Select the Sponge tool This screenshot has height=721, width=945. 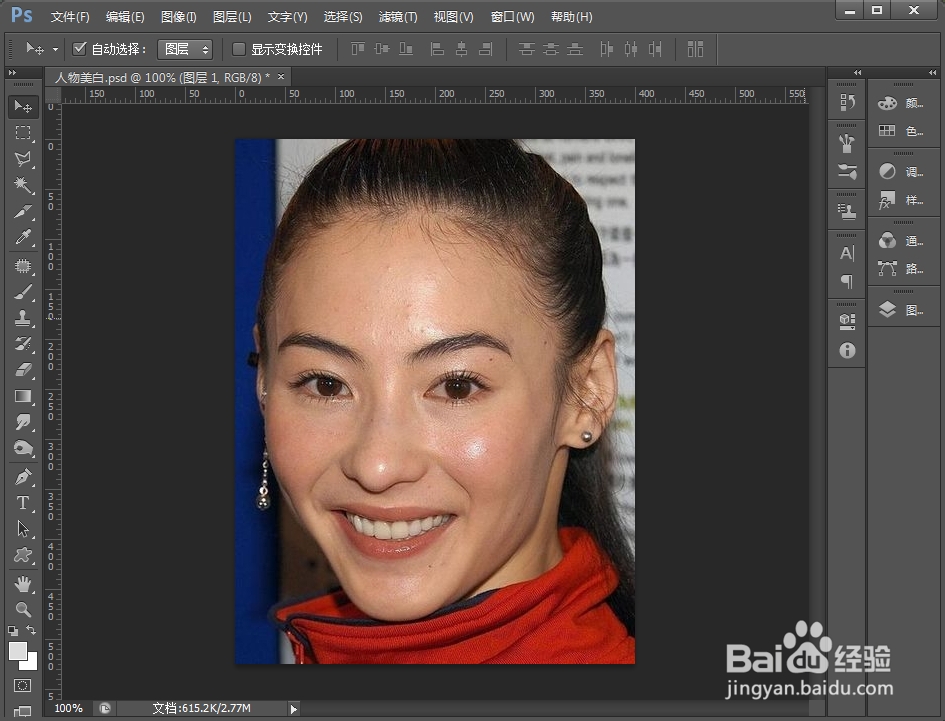click(23, 448)
